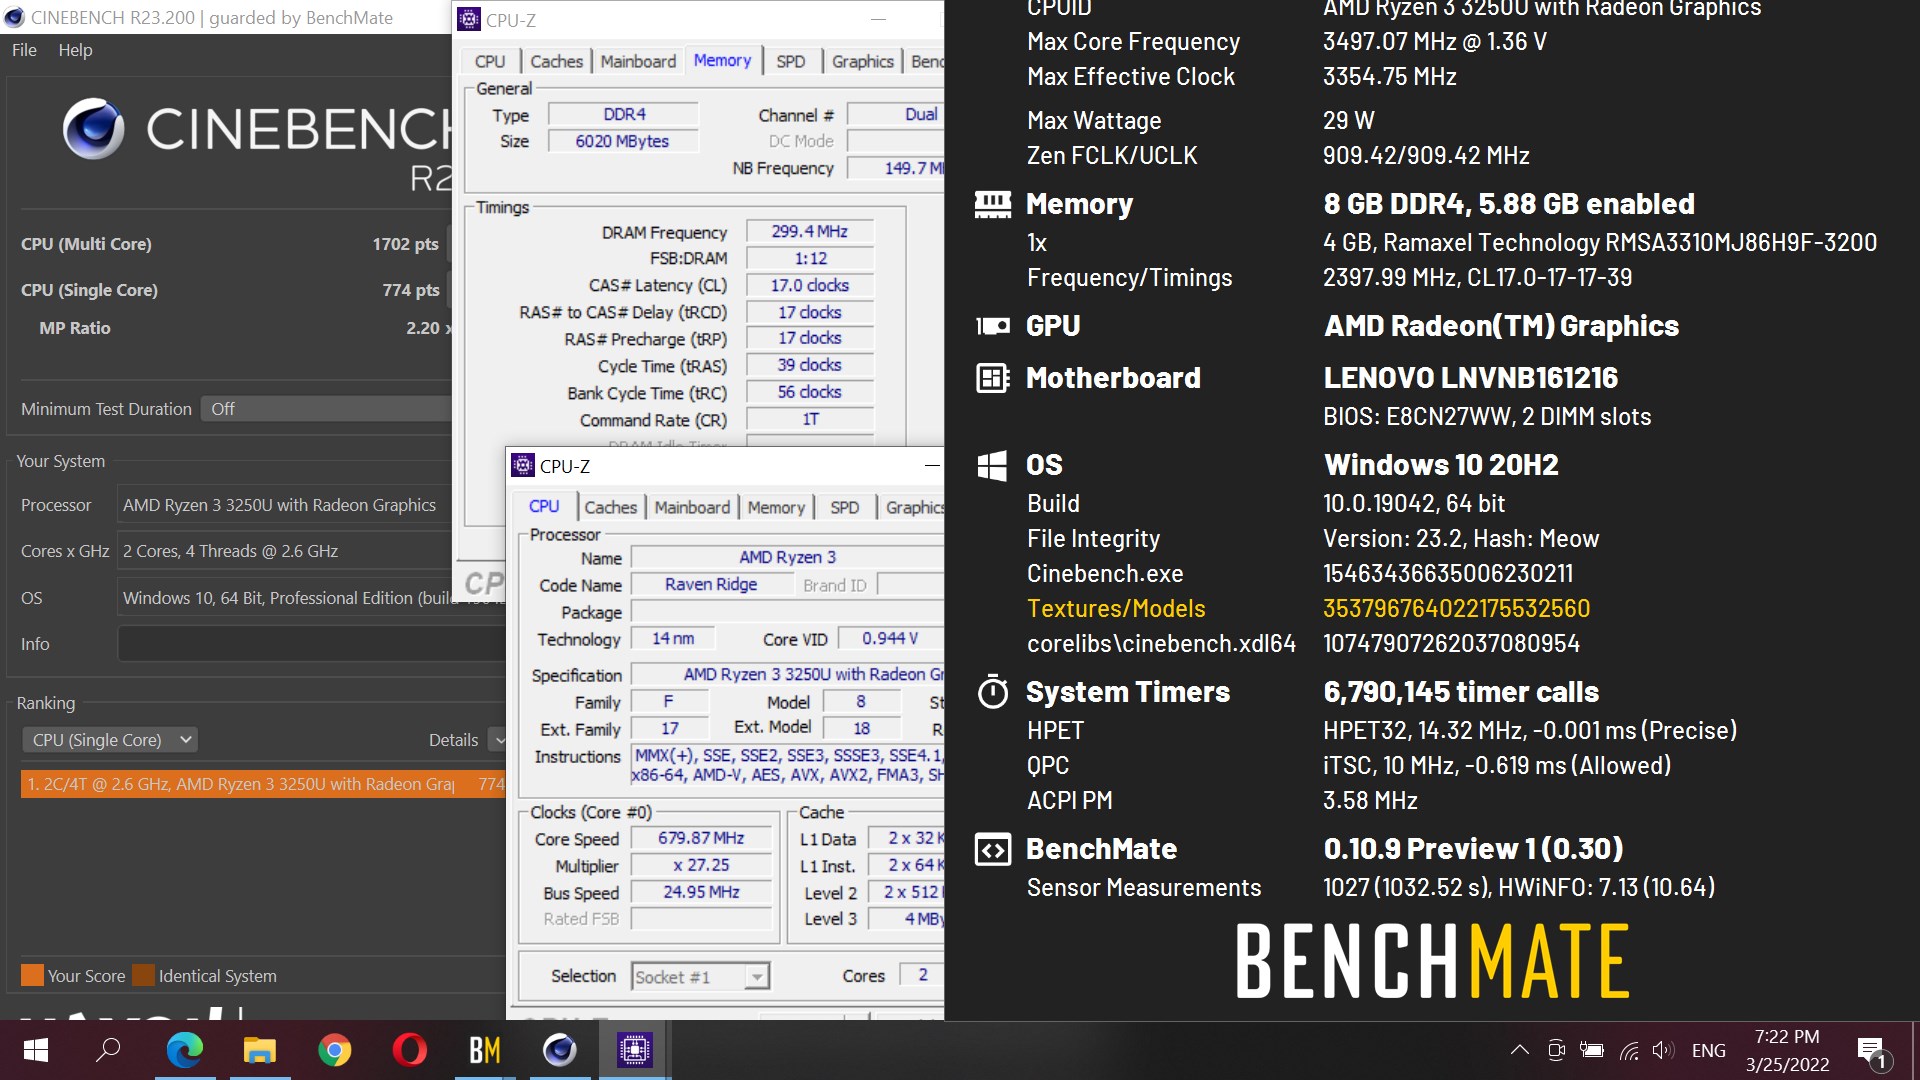Click the battery status tray icon

coord(1591,1050)
